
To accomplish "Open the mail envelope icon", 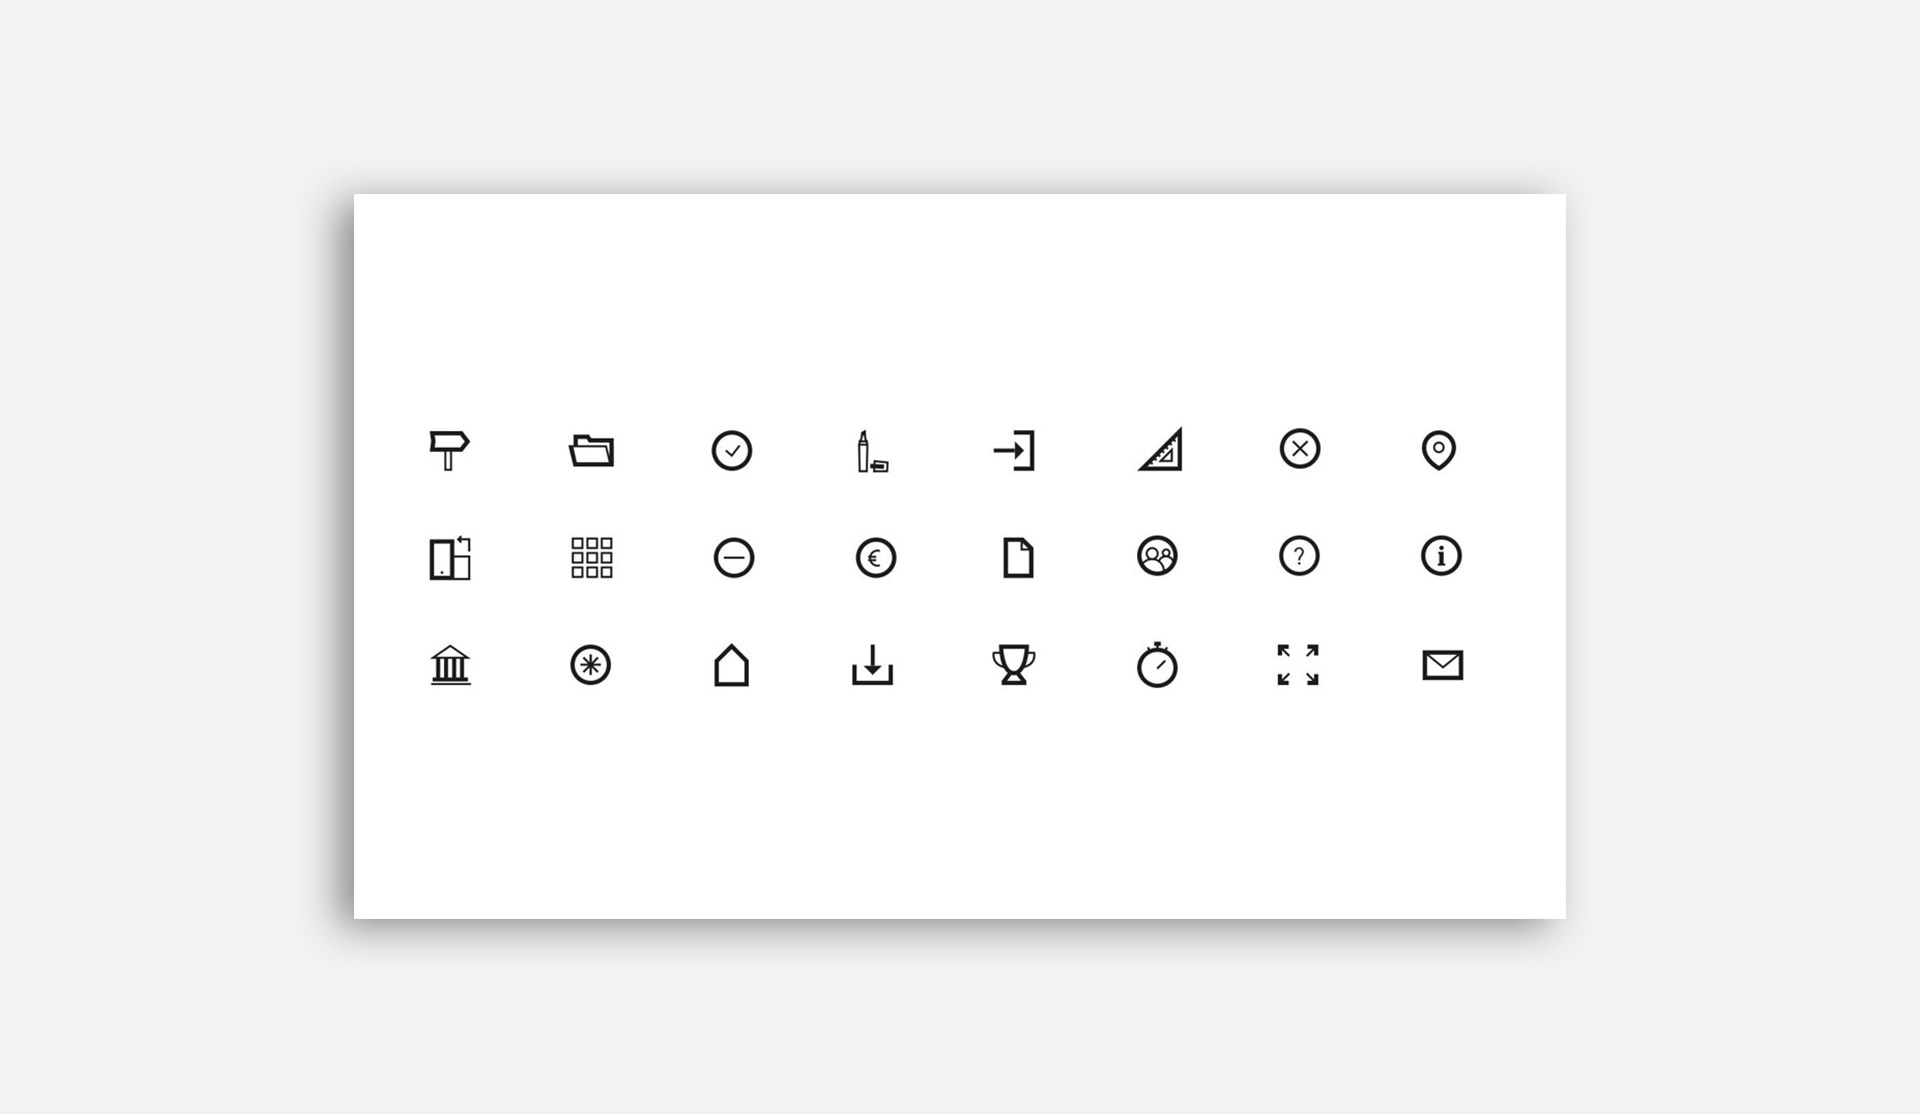I will (x=1442, y=665).
